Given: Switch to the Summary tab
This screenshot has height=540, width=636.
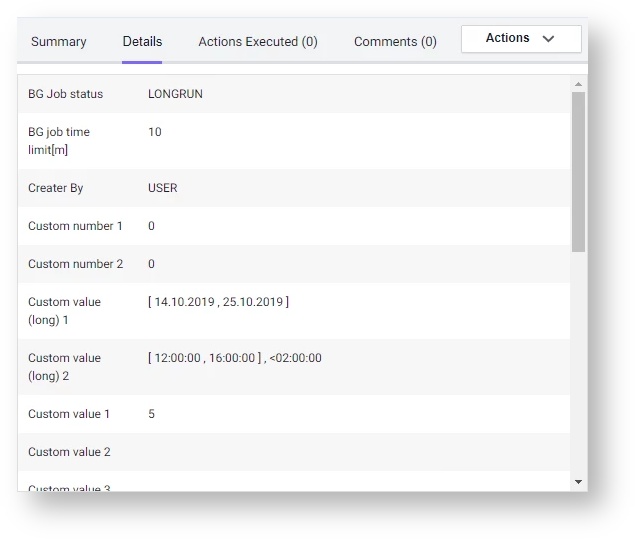Looking at the screenshot, I should pyautogui.click(x=59, y=41).
